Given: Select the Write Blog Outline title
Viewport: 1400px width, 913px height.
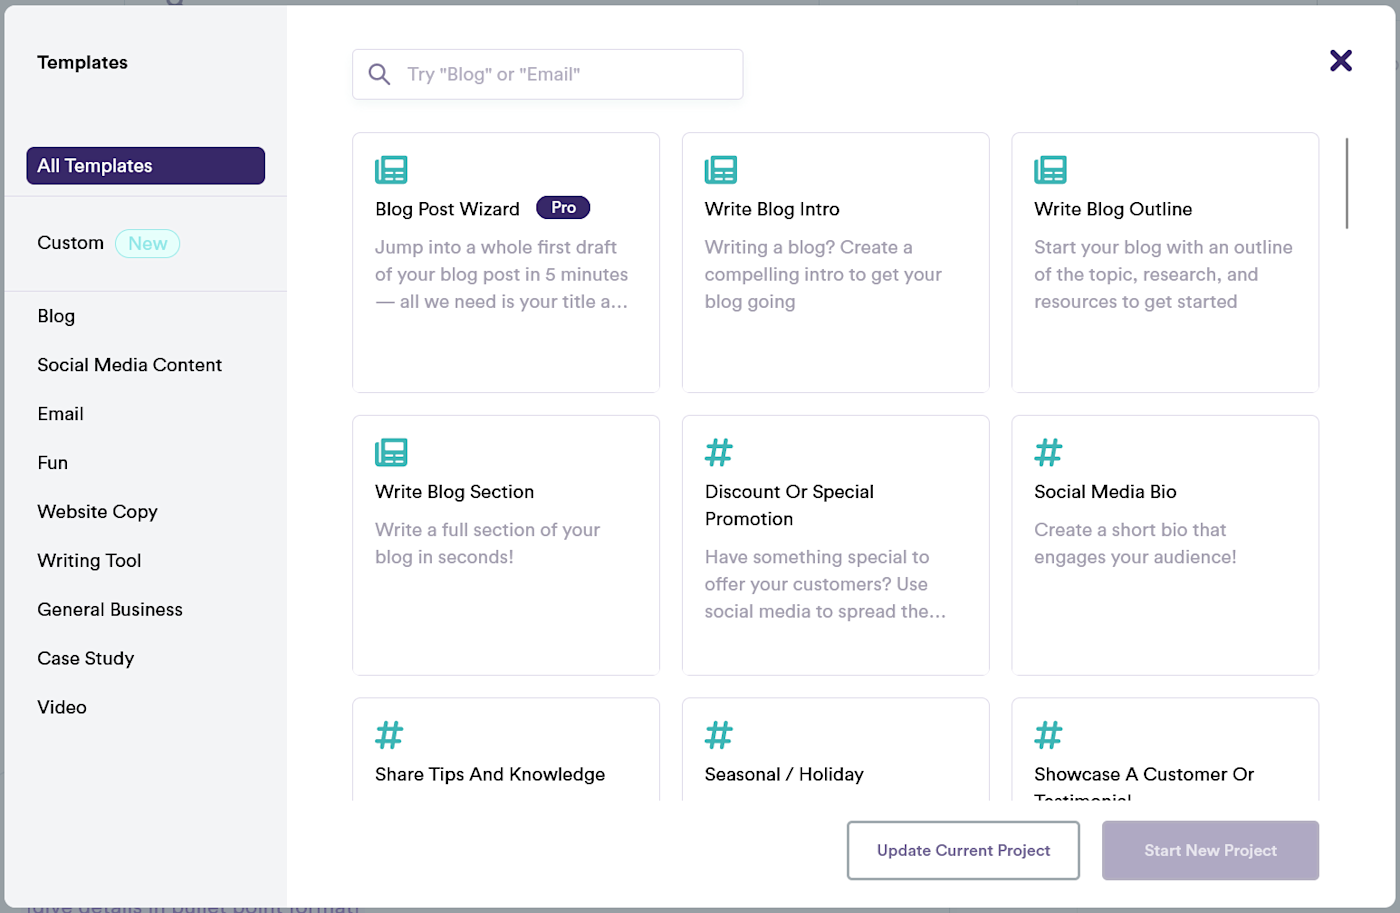Looking at the screenshot, I should (1113, 209).
